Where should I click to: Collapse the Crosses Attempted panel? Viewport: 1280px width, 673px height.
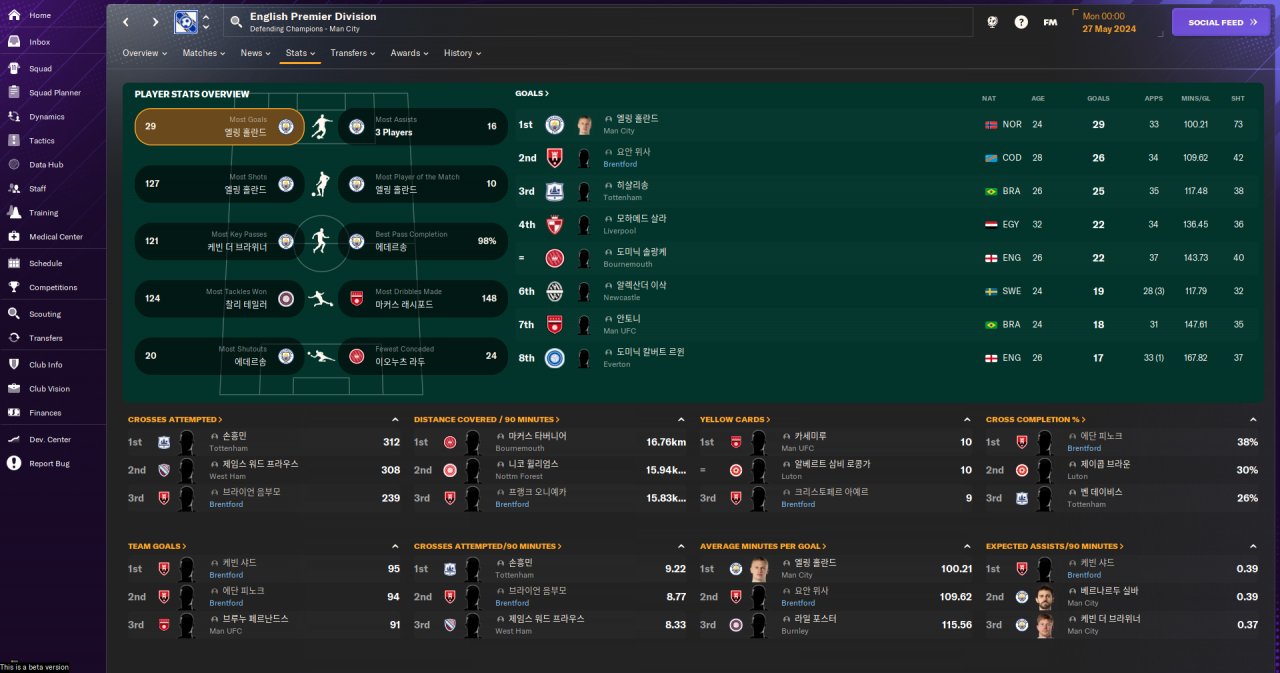(395, 420)
